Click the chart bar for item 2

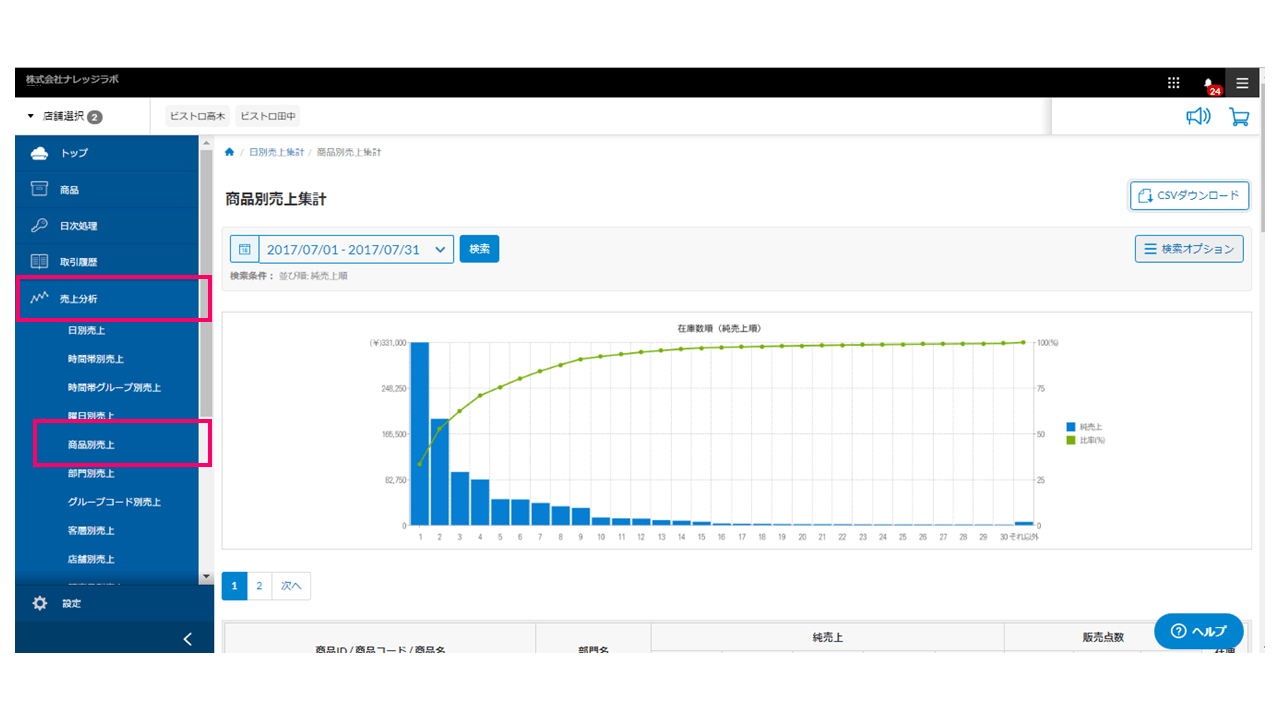[440, 472]
